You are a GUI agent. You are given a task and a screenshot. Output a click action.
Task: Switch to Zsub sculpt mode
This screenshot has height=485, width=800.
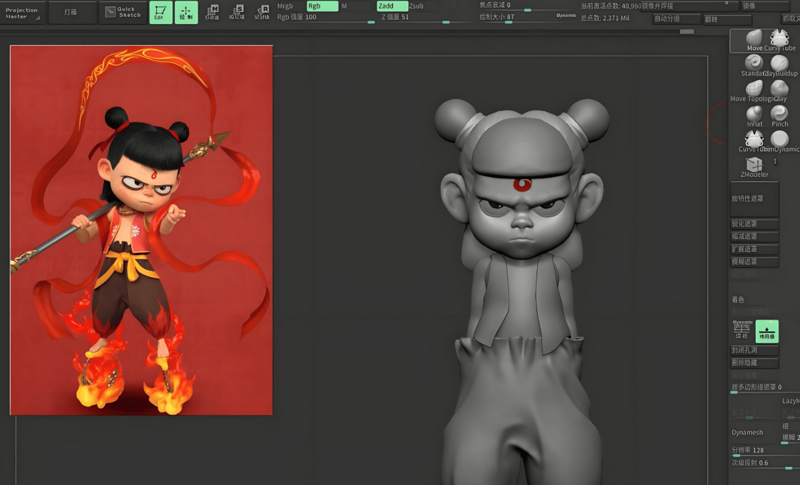click(417, 6)
